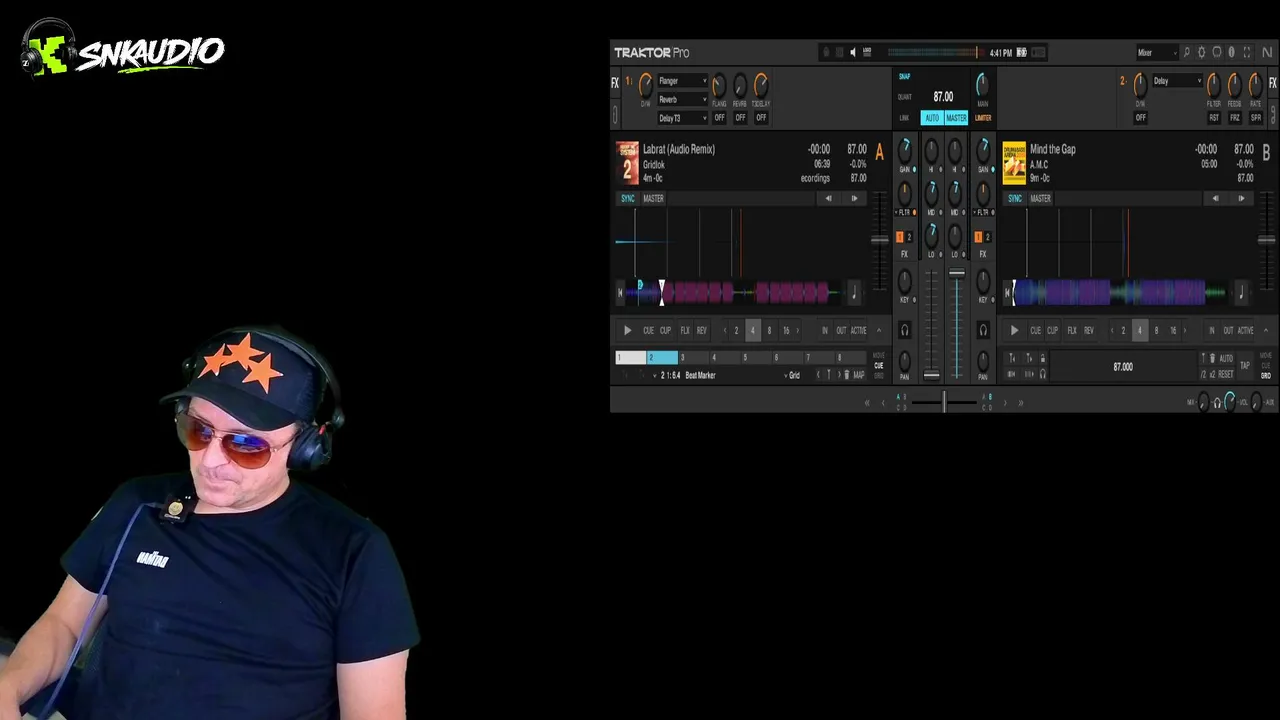Toggle the LIMITER on the main output
Viewport: 1280px width, 720px height.
pyautogui.click(x=983, y=118)
